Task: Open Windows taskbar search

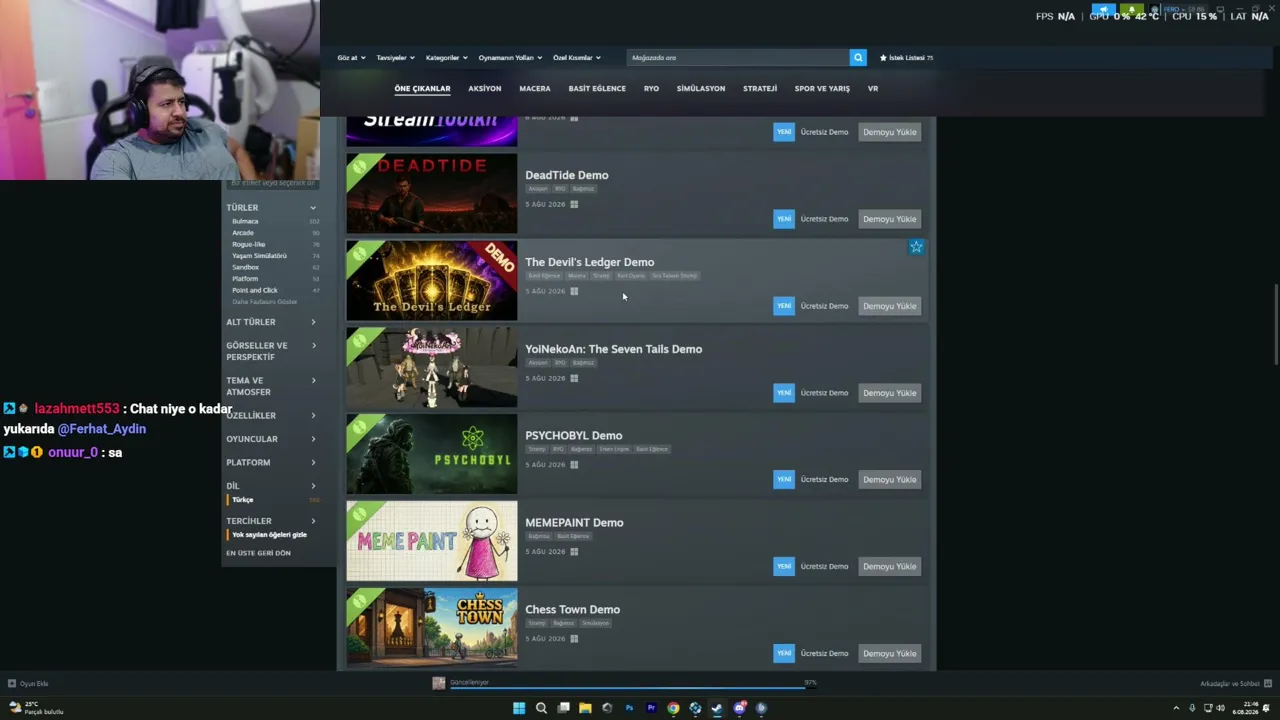Action: pos(541,708)
